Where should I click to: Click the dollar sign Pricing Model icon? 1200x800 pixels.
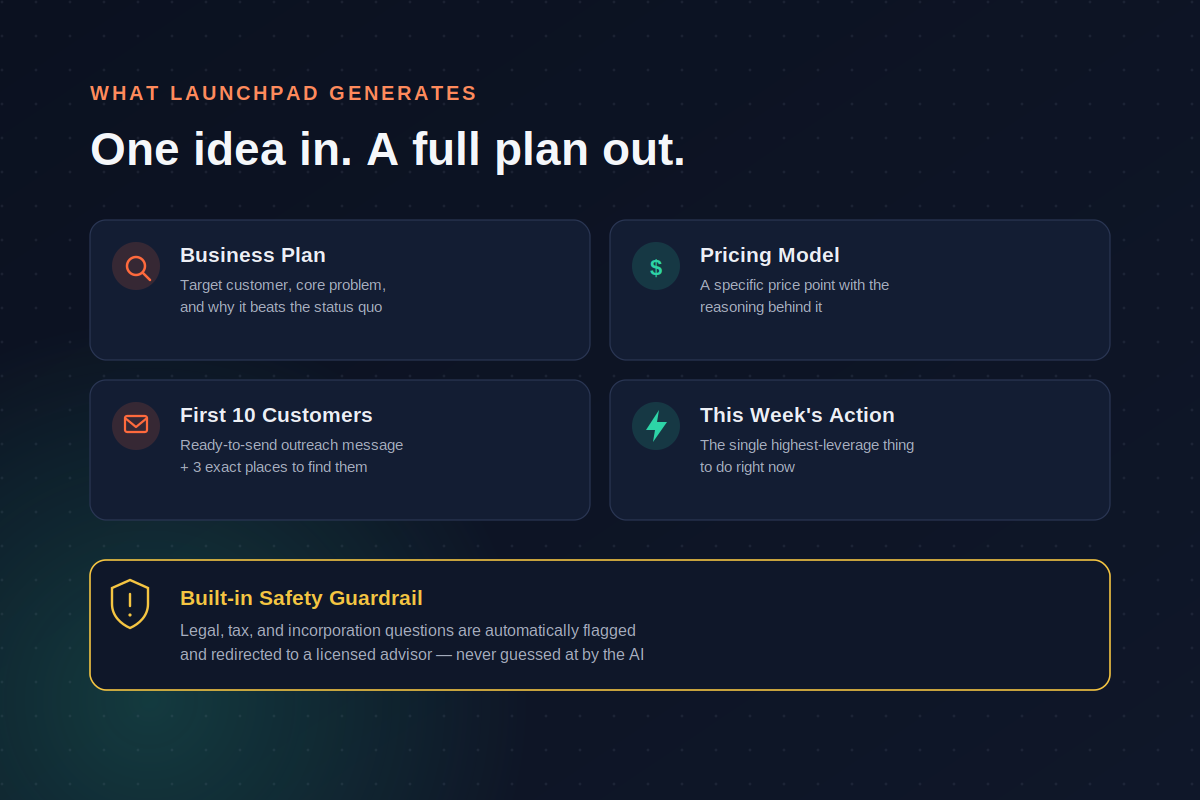(656, 266)
